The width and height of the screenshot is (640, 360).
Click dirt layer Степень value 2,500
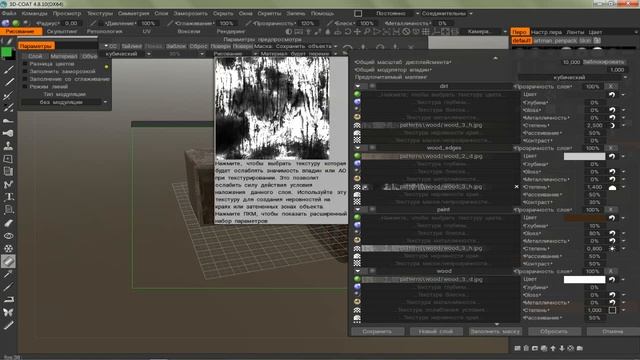(x=594, y=126)
